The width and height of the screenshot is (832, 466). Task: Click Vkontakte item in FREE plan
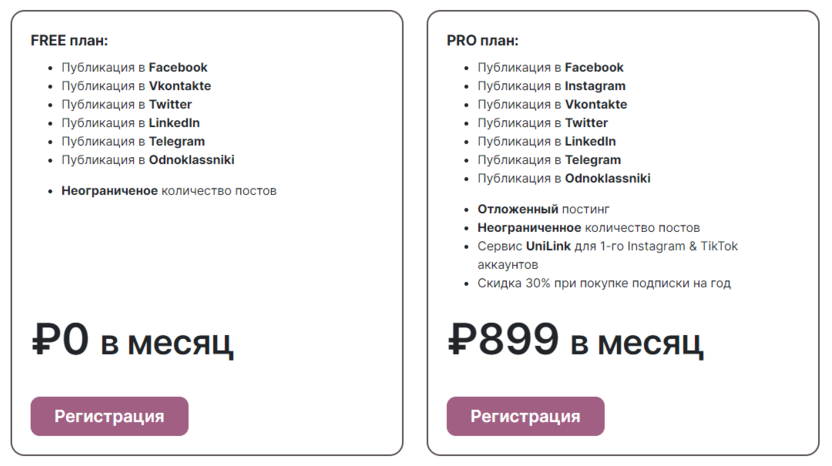click(x=136, y=86)
